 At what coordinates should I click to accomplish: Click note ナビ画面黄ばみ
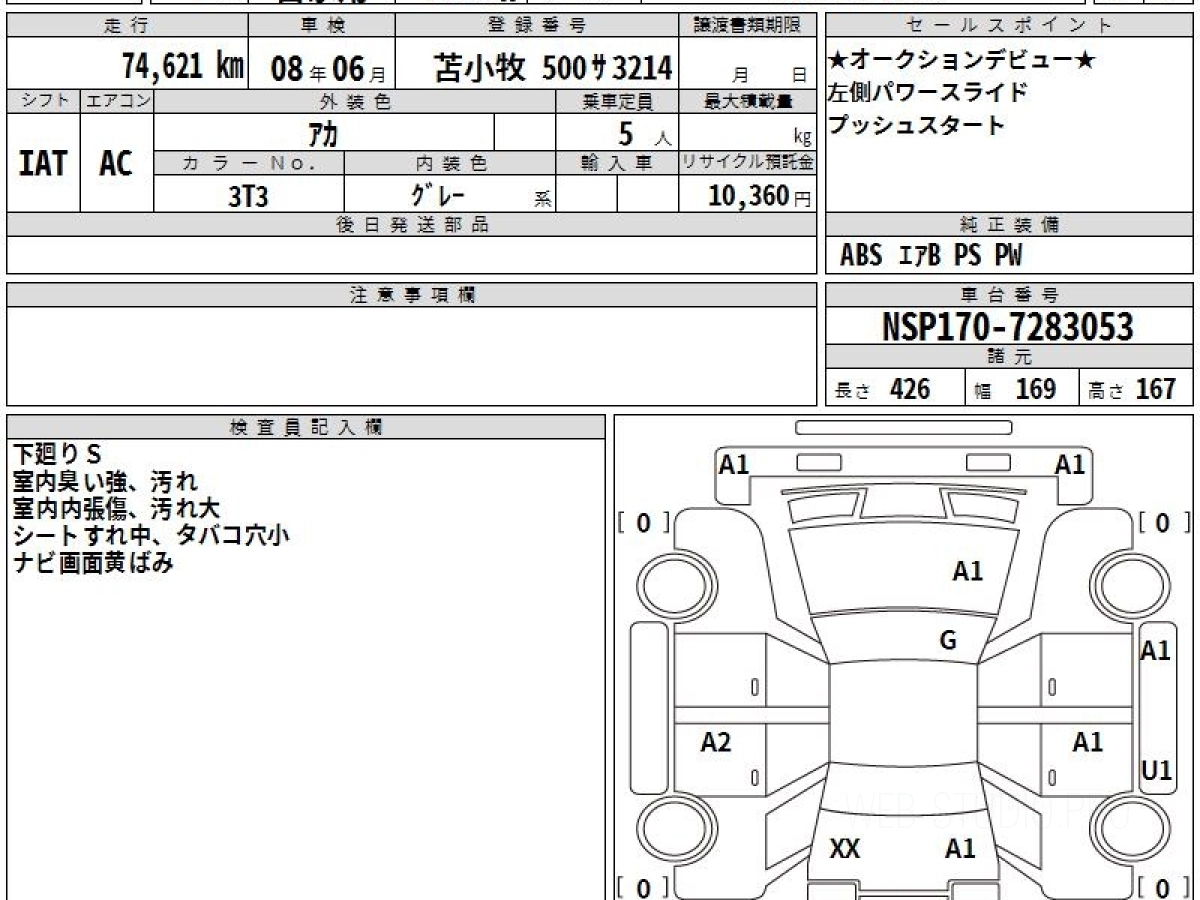pyautogui.click(x=93, y=562)
